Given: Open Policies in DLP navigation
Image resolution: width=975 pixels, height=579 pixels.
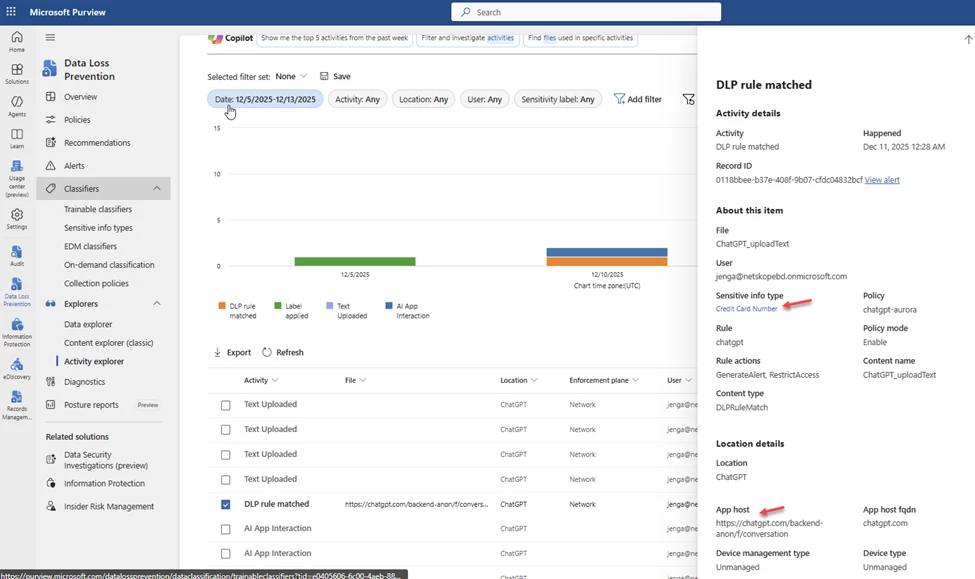Looking at the screenshot, I should pos(77,119).
